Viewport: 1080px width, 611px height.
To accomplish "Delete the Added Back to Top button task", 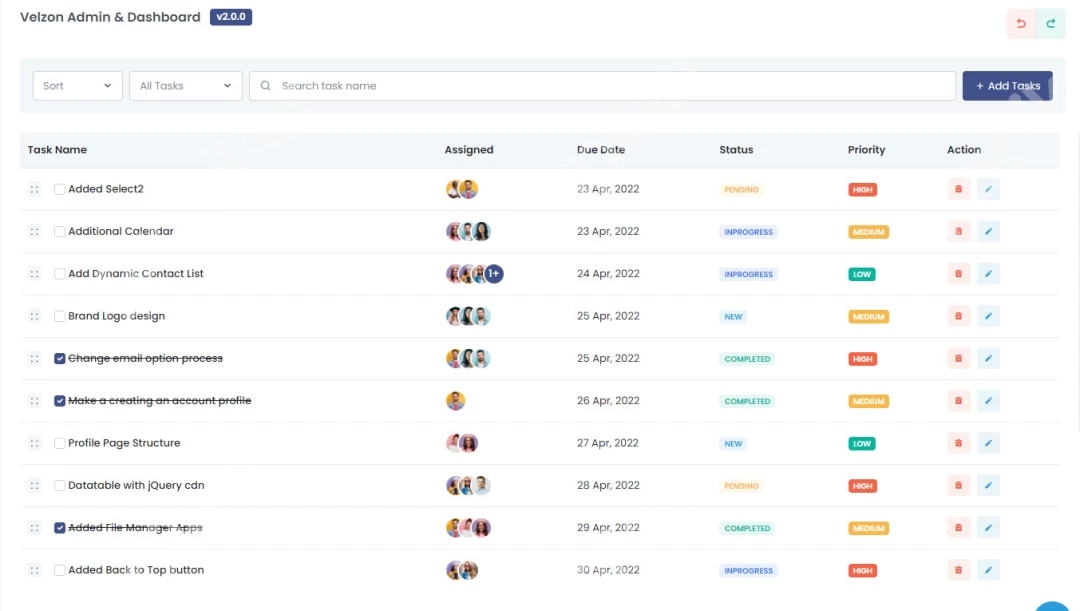I will click(959, 570).
